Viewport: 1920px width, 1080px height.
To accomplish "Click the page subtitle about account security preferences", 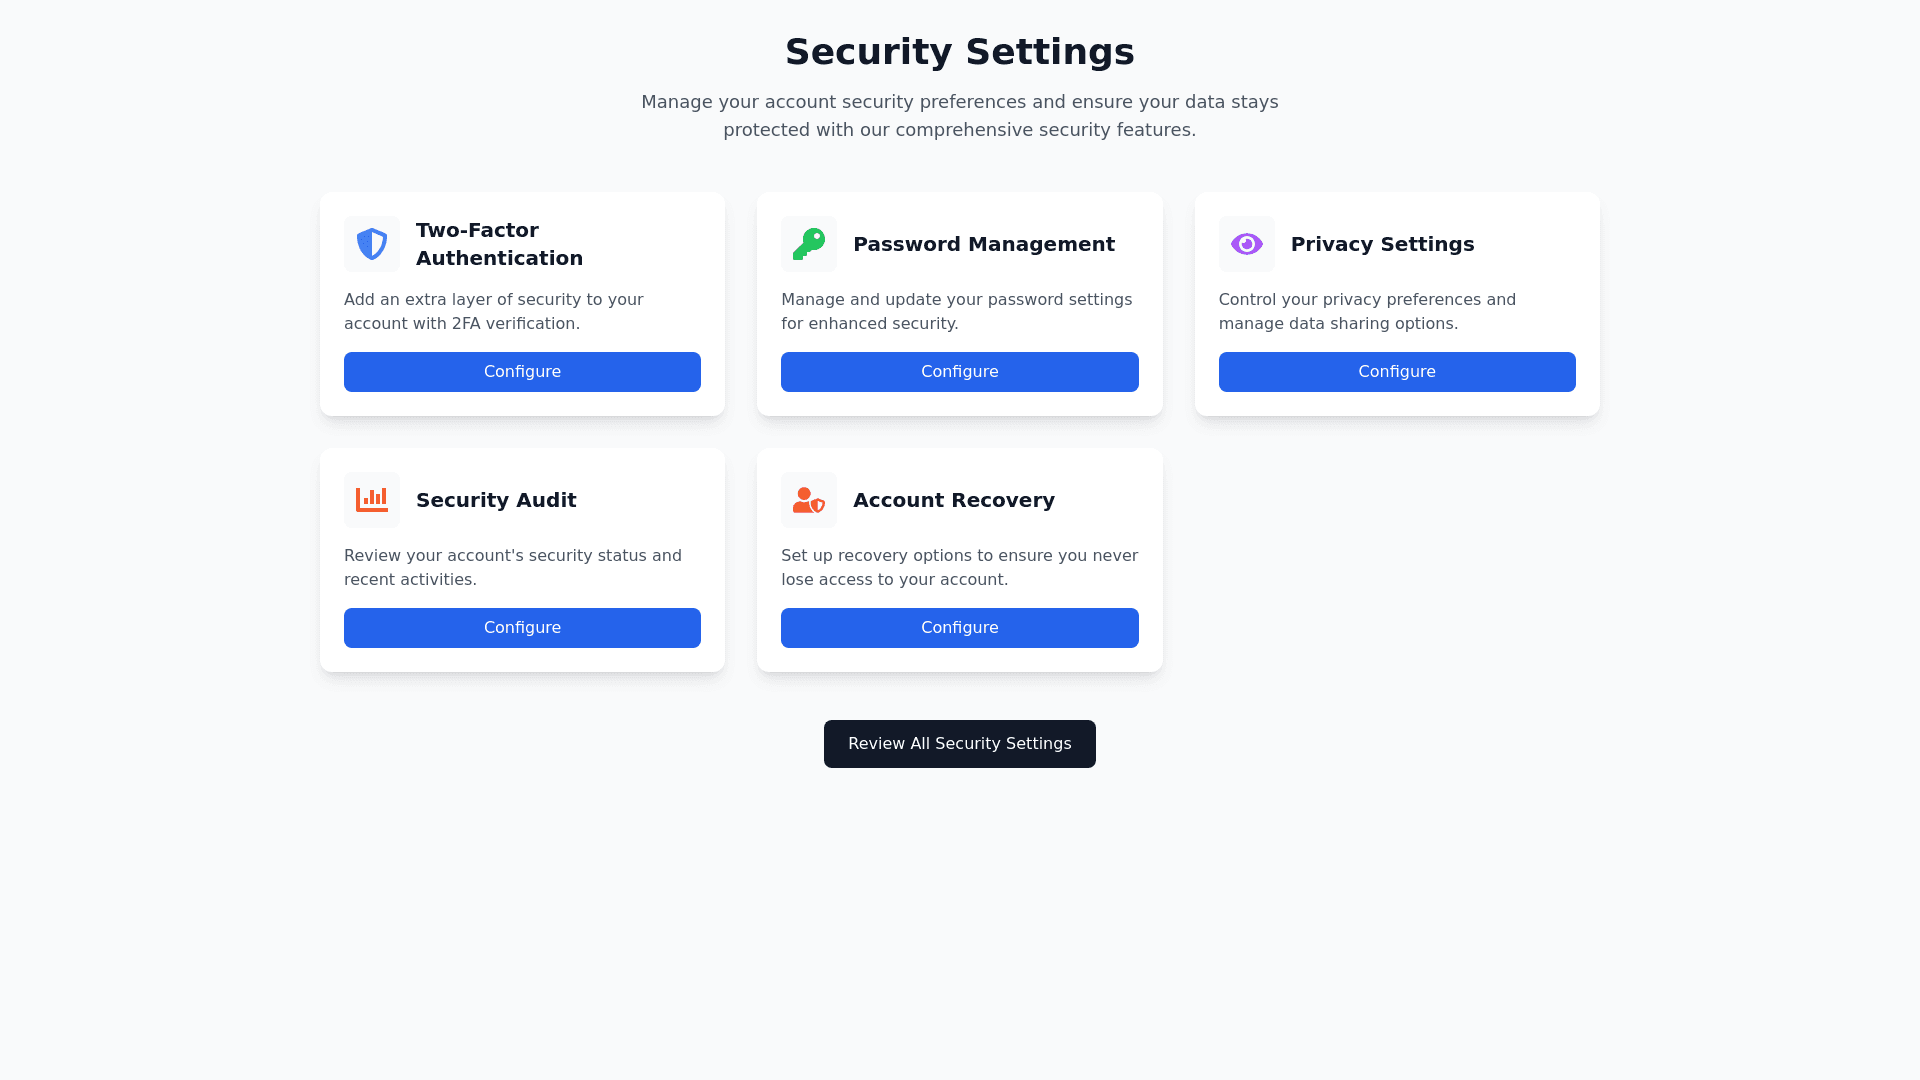I will [959, 116].
